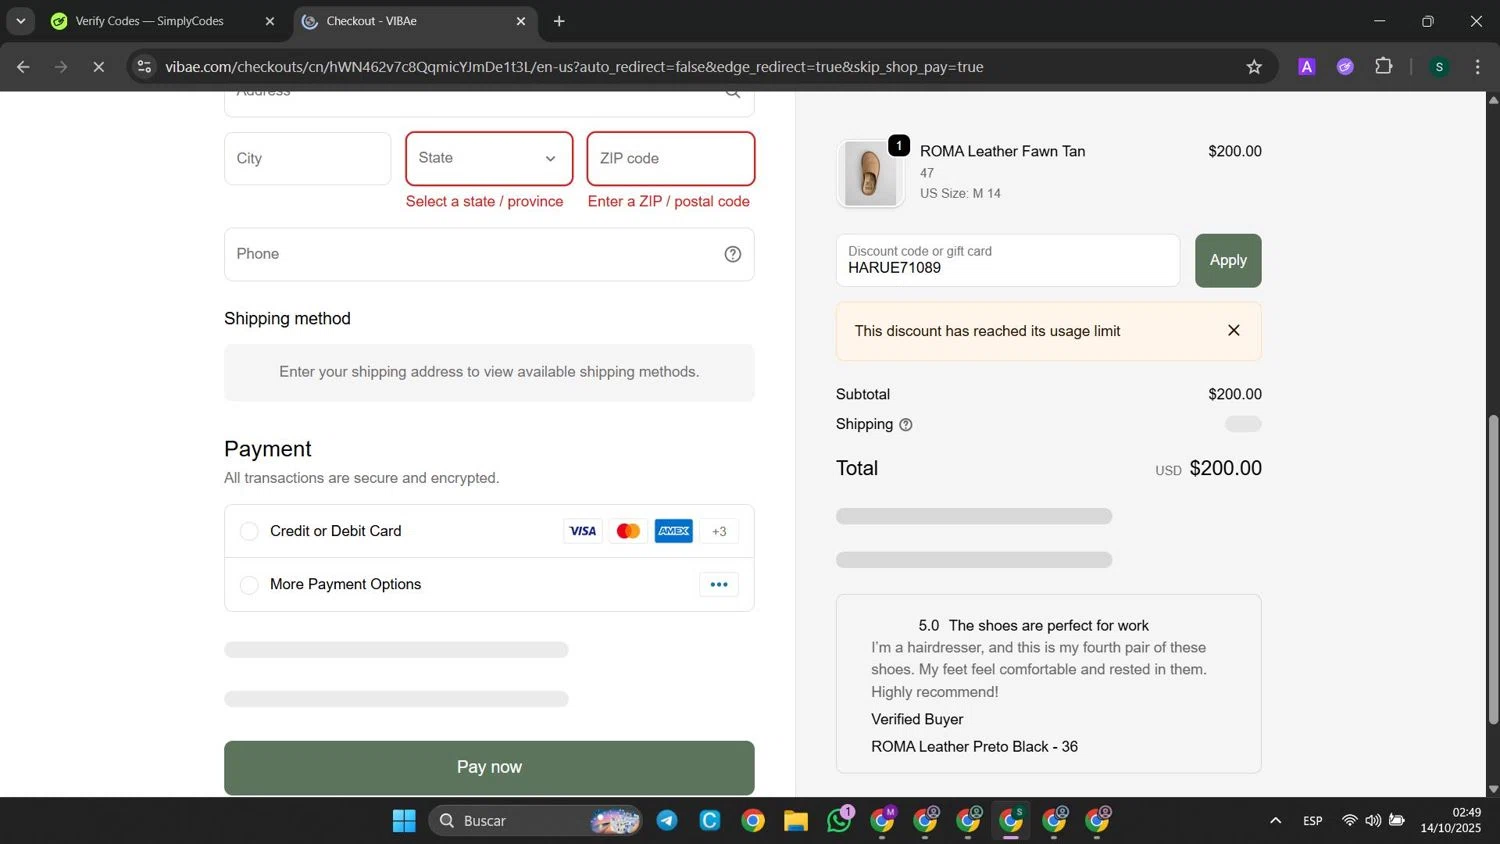Viewport: 1500px width, 844px height.
Task: Click the "Verified Buyer" text
Action: (917, 719)
